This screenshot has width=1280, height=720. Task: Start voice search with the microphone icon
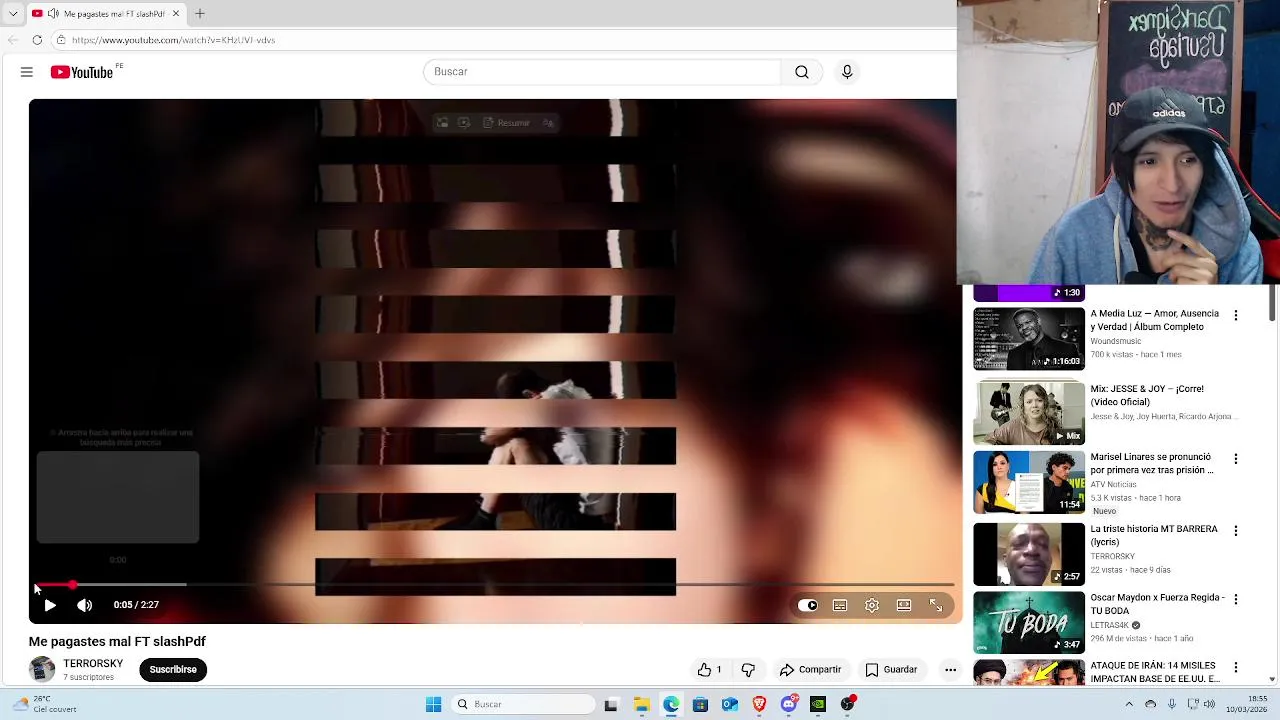(847, 72)
